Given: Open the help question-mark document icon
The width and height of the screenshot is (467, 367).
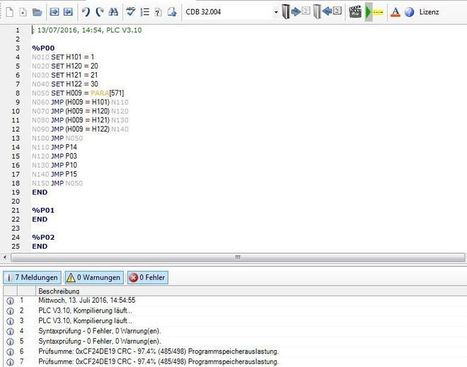Looking at the screenshot, I should [x=158, y=12].
